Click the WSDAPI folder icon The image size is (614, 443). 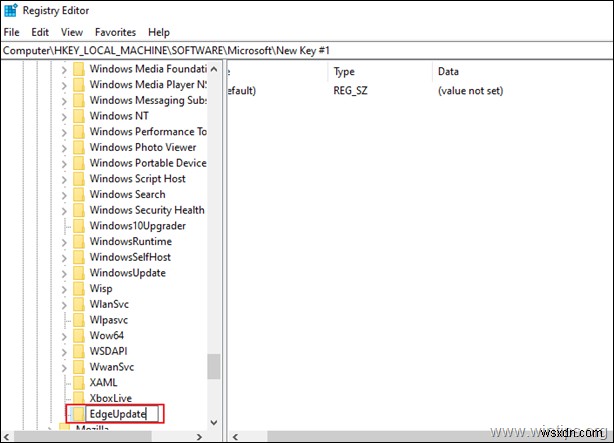[x=79, y=351]
